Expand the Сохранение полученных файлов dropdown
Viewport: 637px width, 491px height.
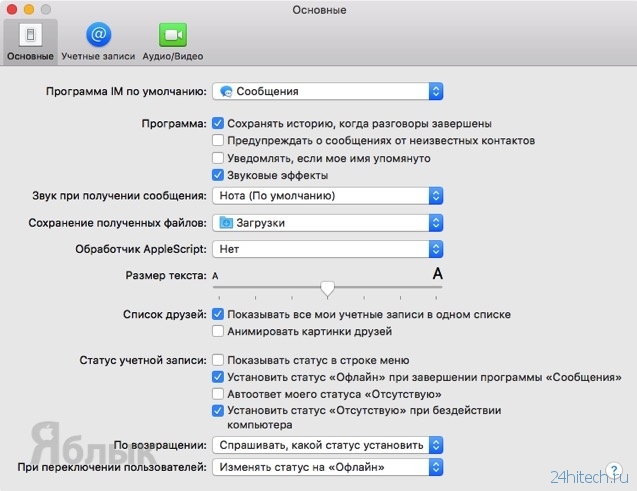327,223
